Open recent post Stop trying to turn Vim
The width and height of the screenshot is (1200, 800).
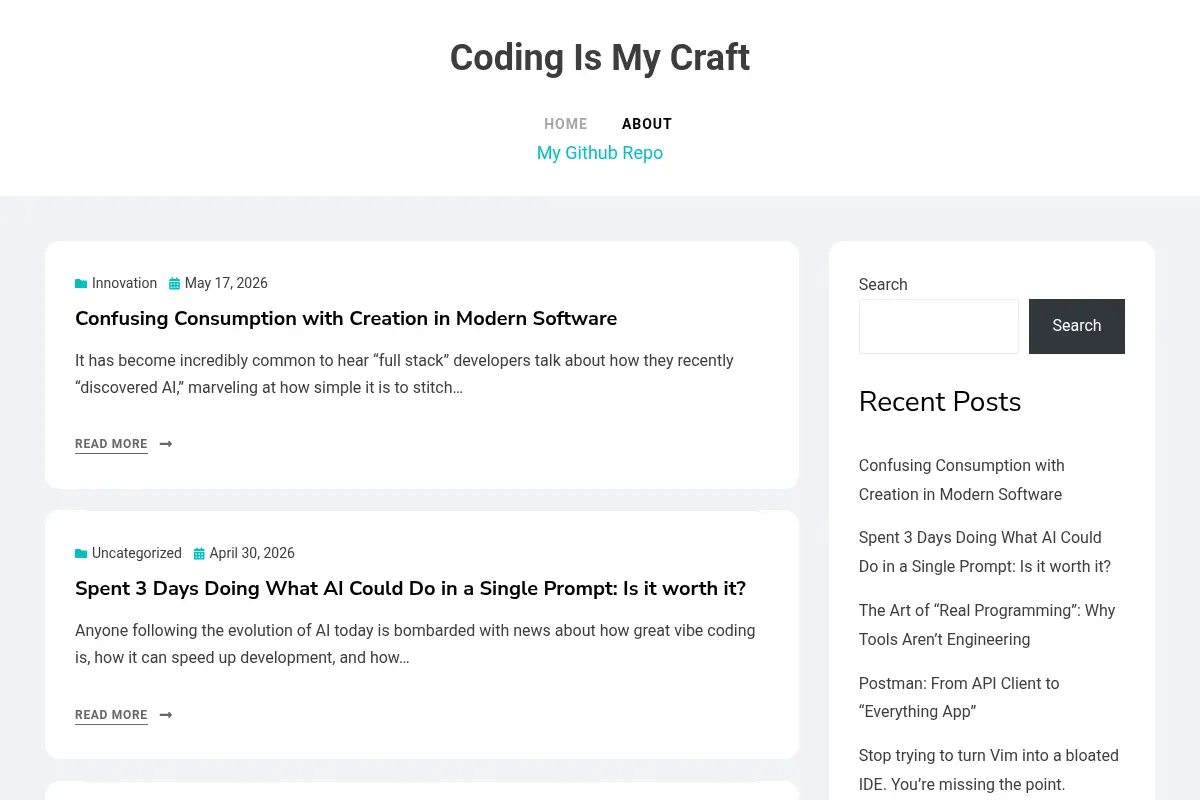pyautogui.click(x=989, y=770)
